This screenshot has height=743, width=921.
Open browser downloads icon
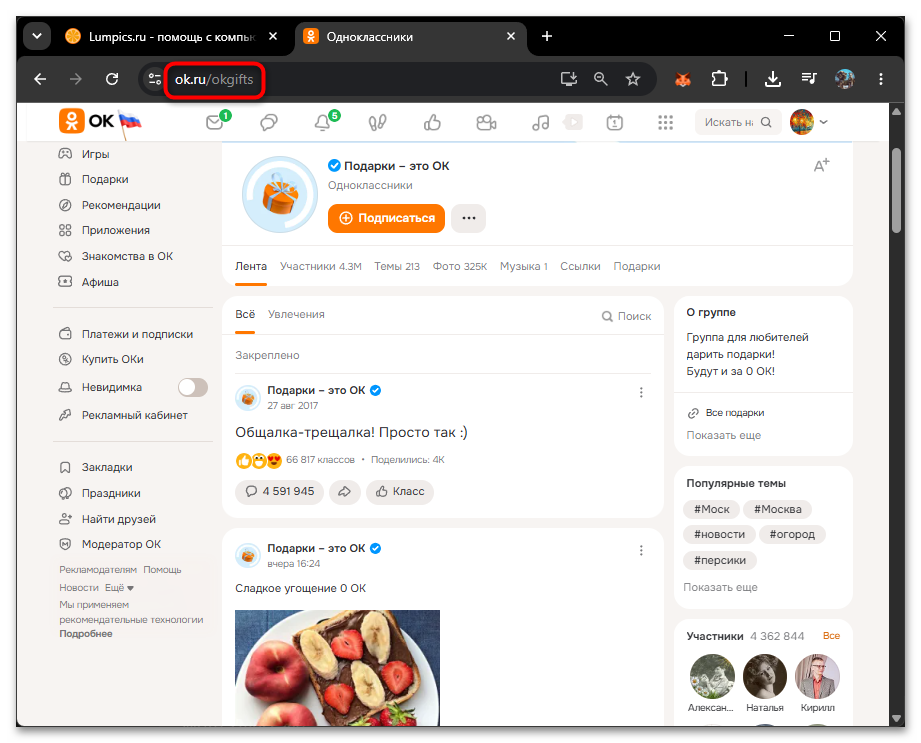pos(773,79)
